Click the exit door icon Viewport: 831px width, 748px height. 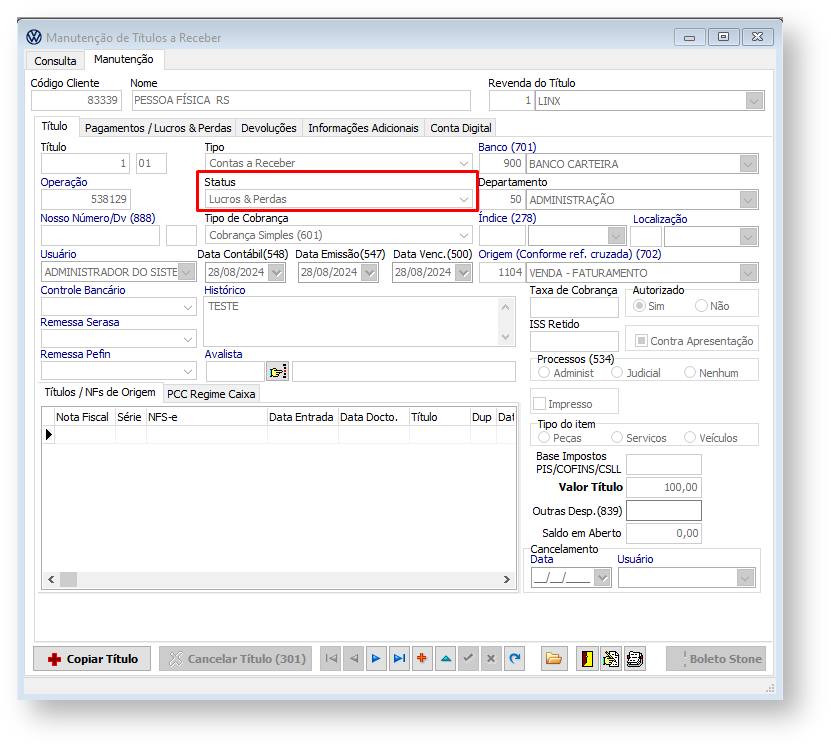587,658
